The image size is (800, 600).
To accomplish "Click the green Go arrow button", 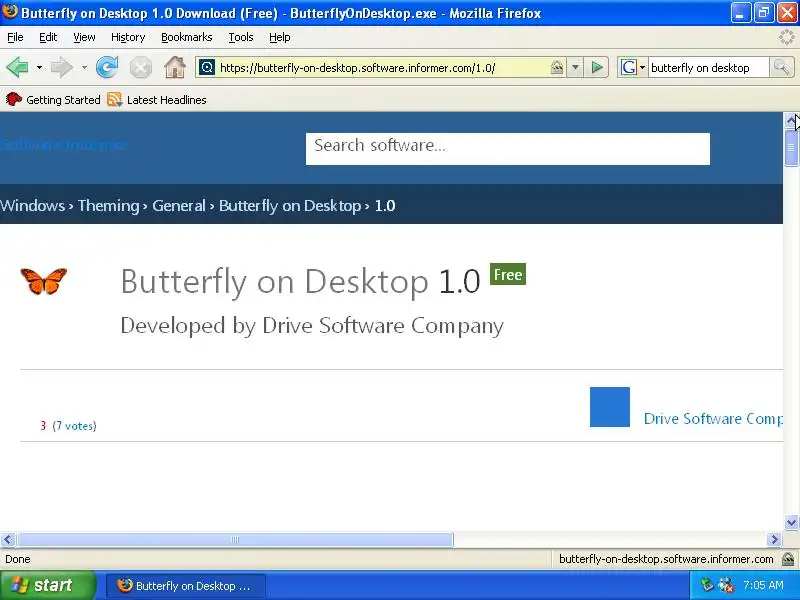I will coord(596,67).
